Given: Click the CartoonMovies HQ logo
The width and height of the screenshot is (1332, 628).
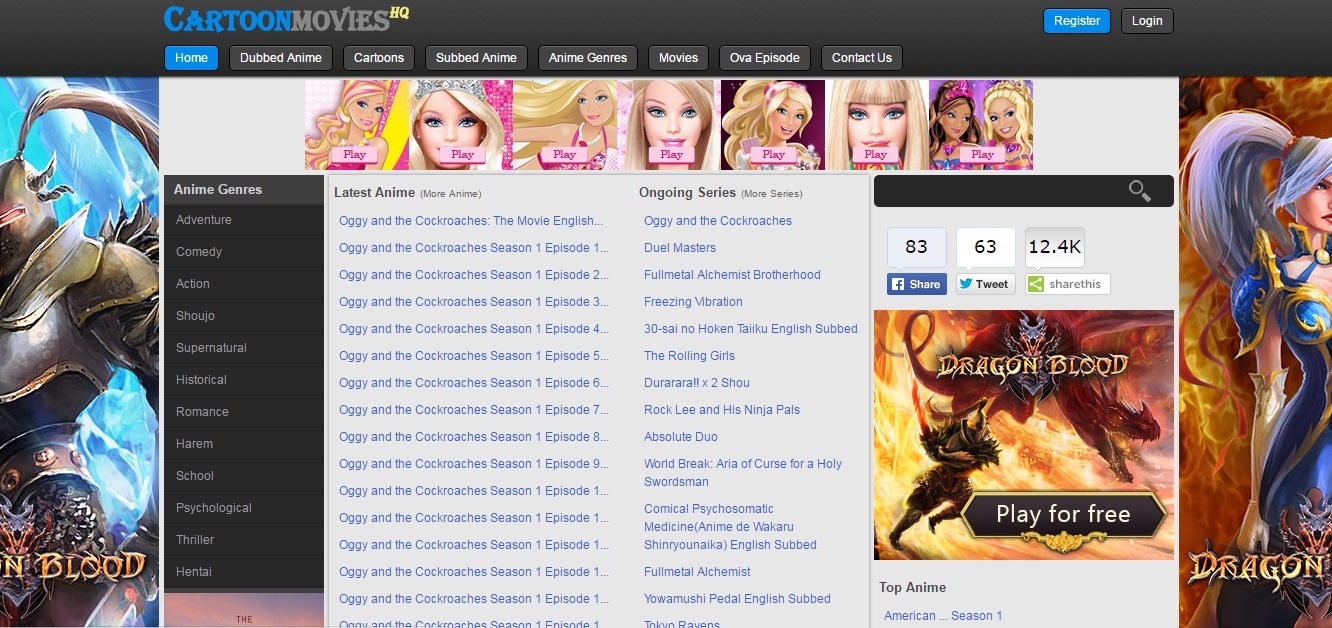Looking at the screenshot, I should [286, 18].
